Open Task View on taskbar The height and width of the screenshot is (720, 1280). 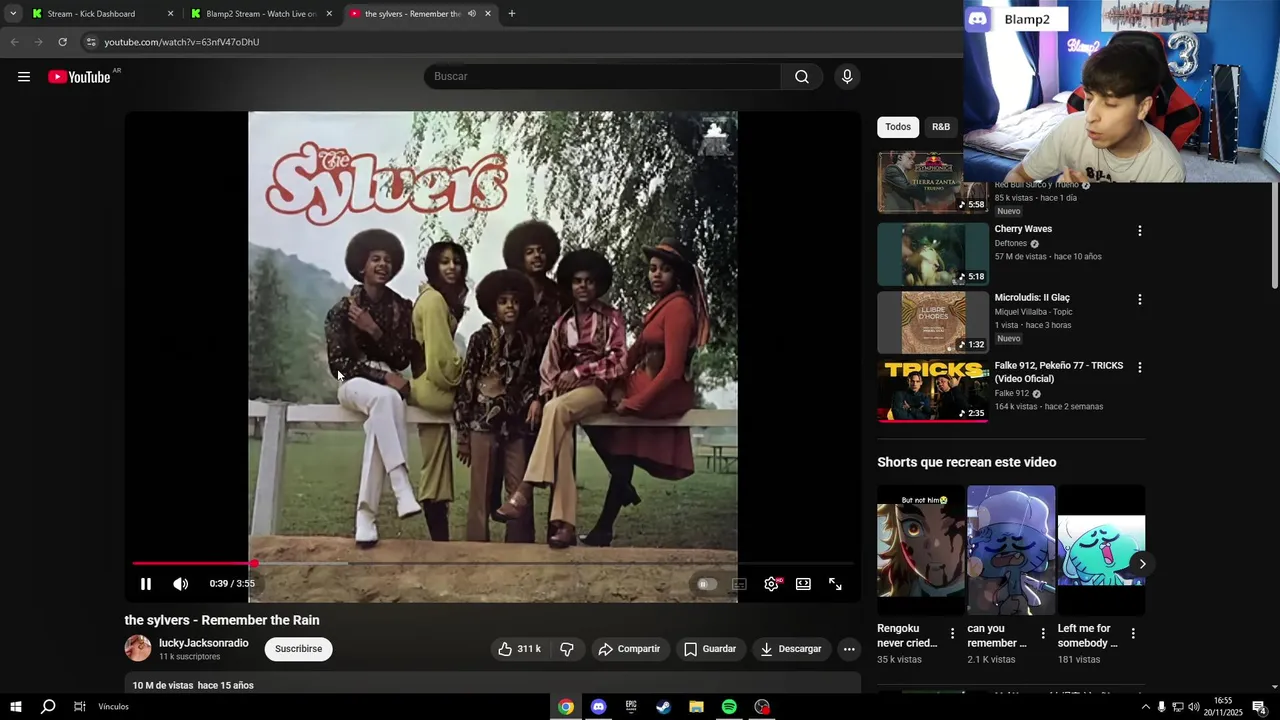point(79,707)
